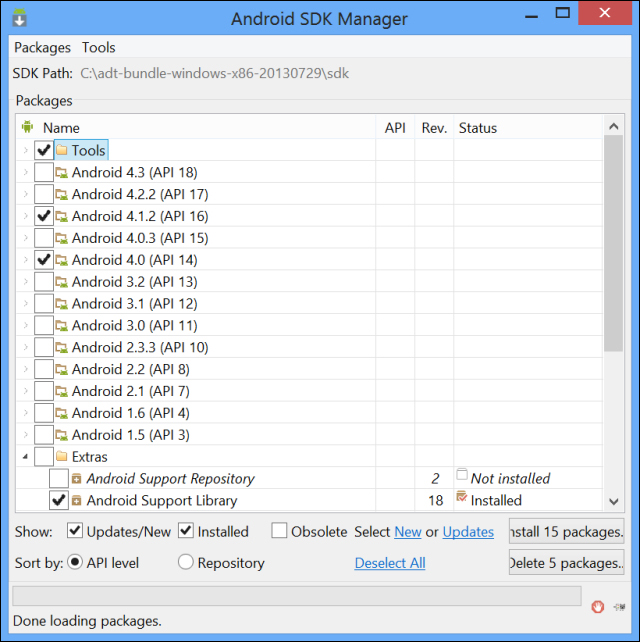The width and height of the screenshot is (640, 642).
Task: Click the scroll down arrow of package list
Action: pyautogui.click(x=613, y=501)
